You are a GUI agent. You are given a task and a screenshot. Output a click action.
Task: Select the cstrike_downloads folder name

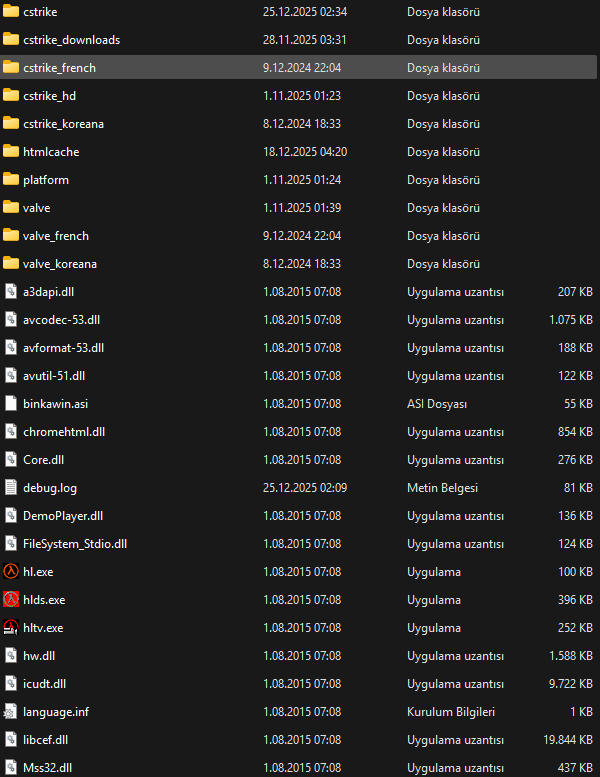tap(71, 40)
